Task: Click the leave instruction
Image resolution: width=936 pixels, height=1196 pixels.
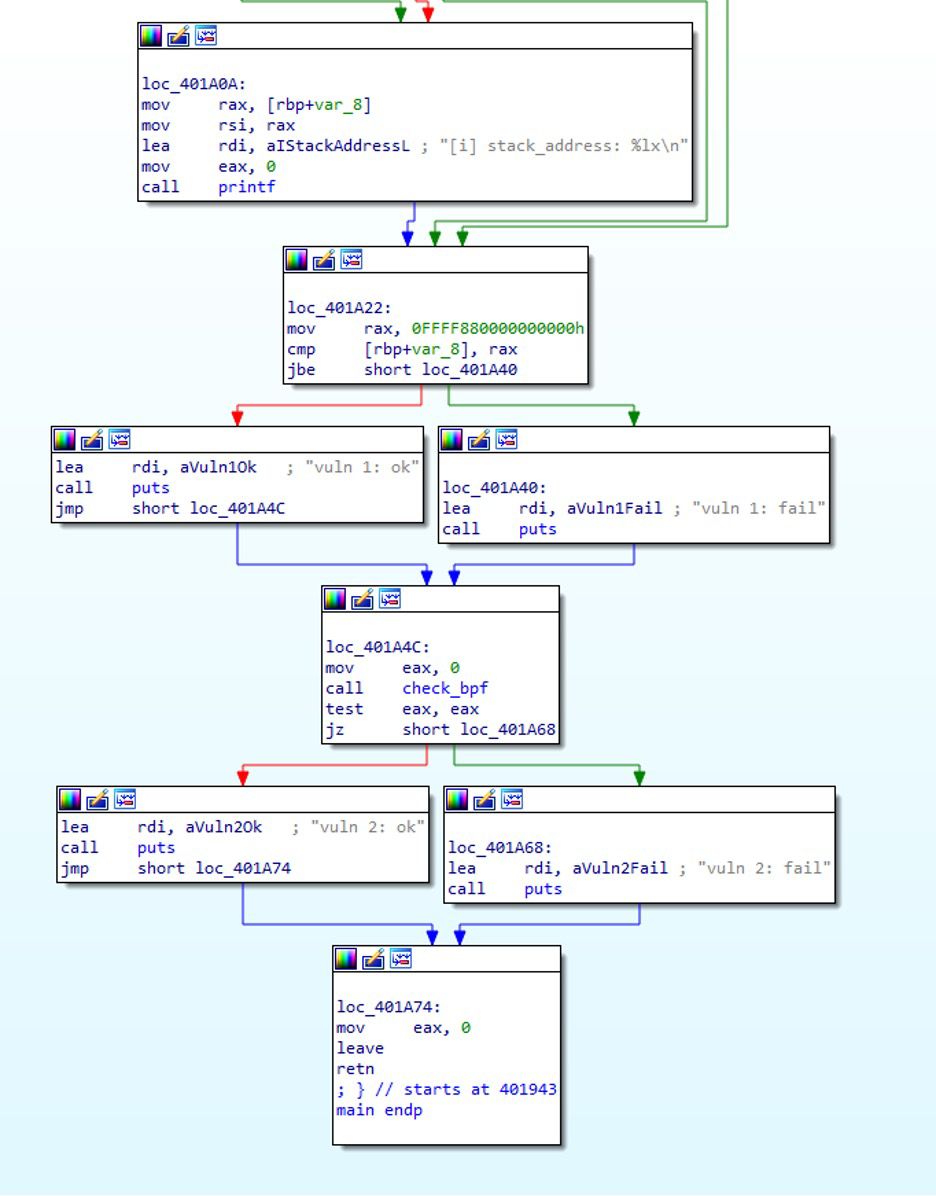Action: [360, 1049]
